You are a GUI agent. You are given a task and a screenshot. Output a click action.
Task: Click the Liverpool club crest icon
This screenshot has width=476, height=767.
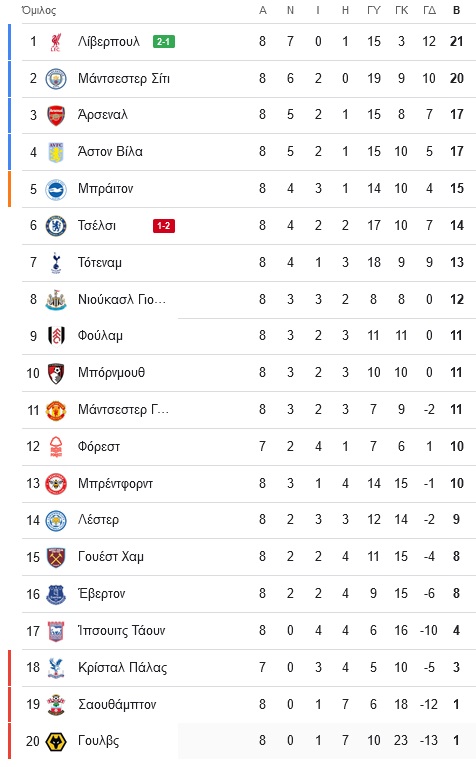pos(56,42)
